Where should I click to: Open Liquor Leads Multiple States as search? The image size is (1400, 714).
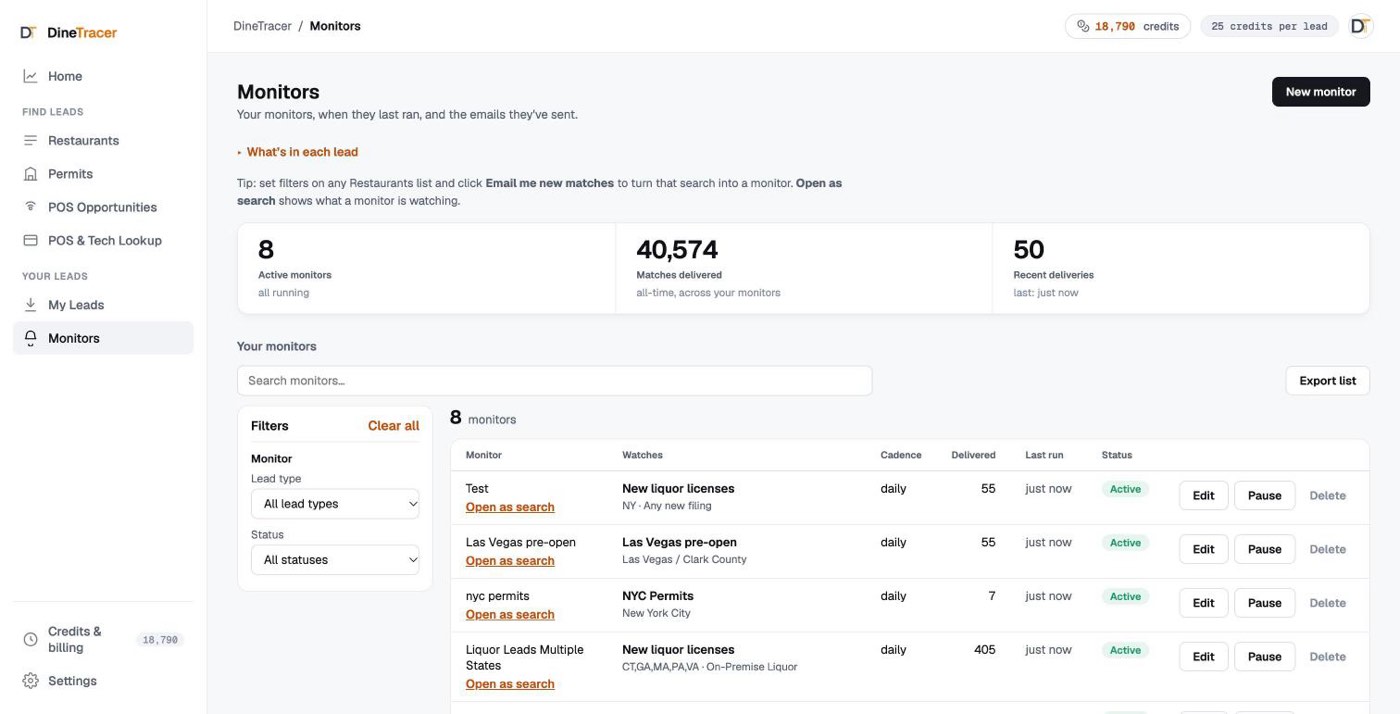tap(510, 684)
